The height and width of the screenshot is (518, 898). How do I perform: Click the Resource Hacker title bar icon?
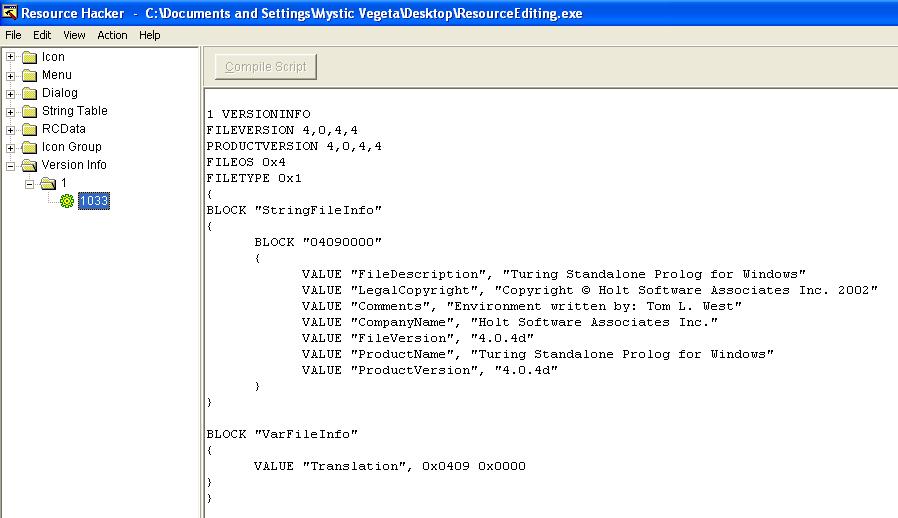tap(9, 12)
